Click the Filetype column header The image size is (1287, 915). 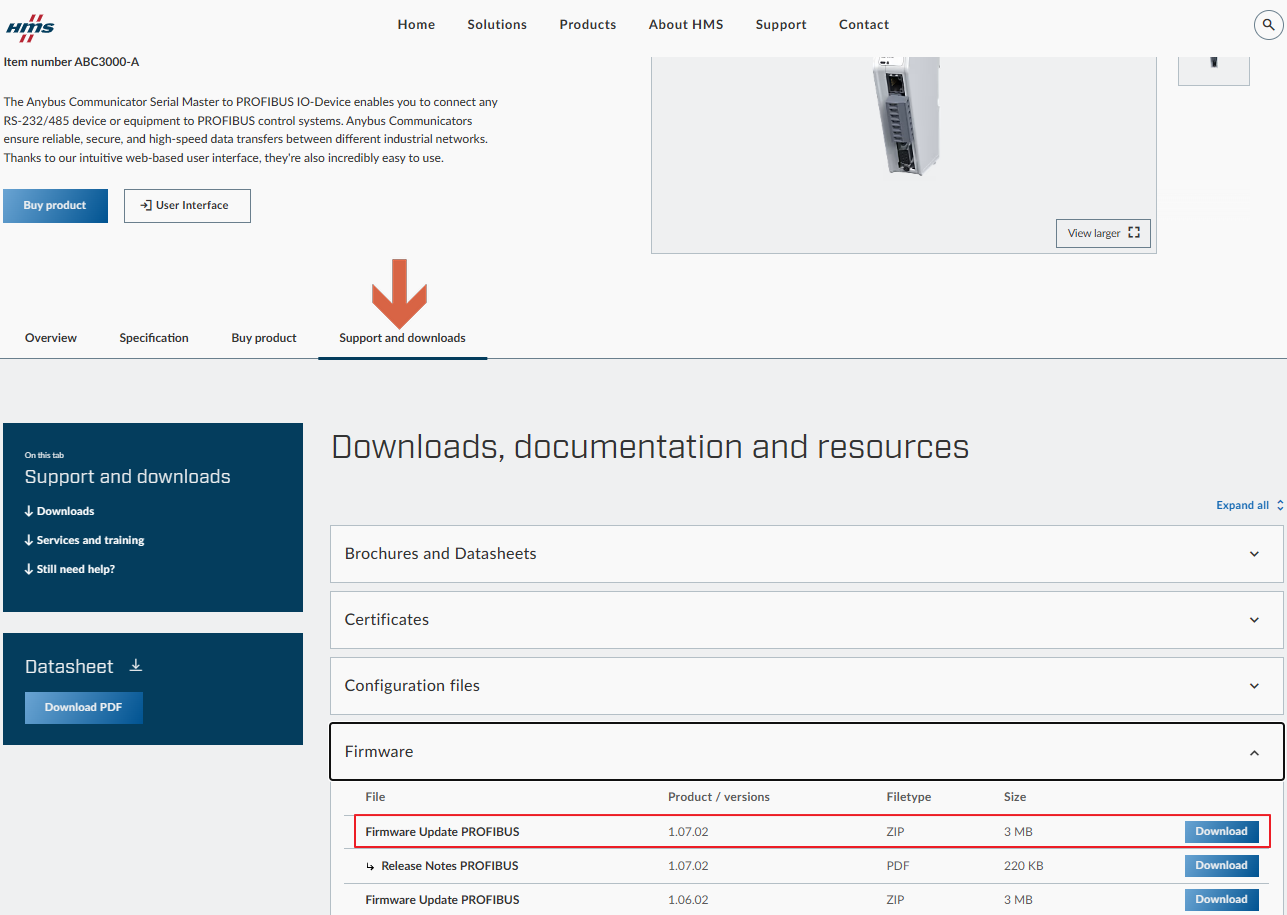(x=908, y=797)
